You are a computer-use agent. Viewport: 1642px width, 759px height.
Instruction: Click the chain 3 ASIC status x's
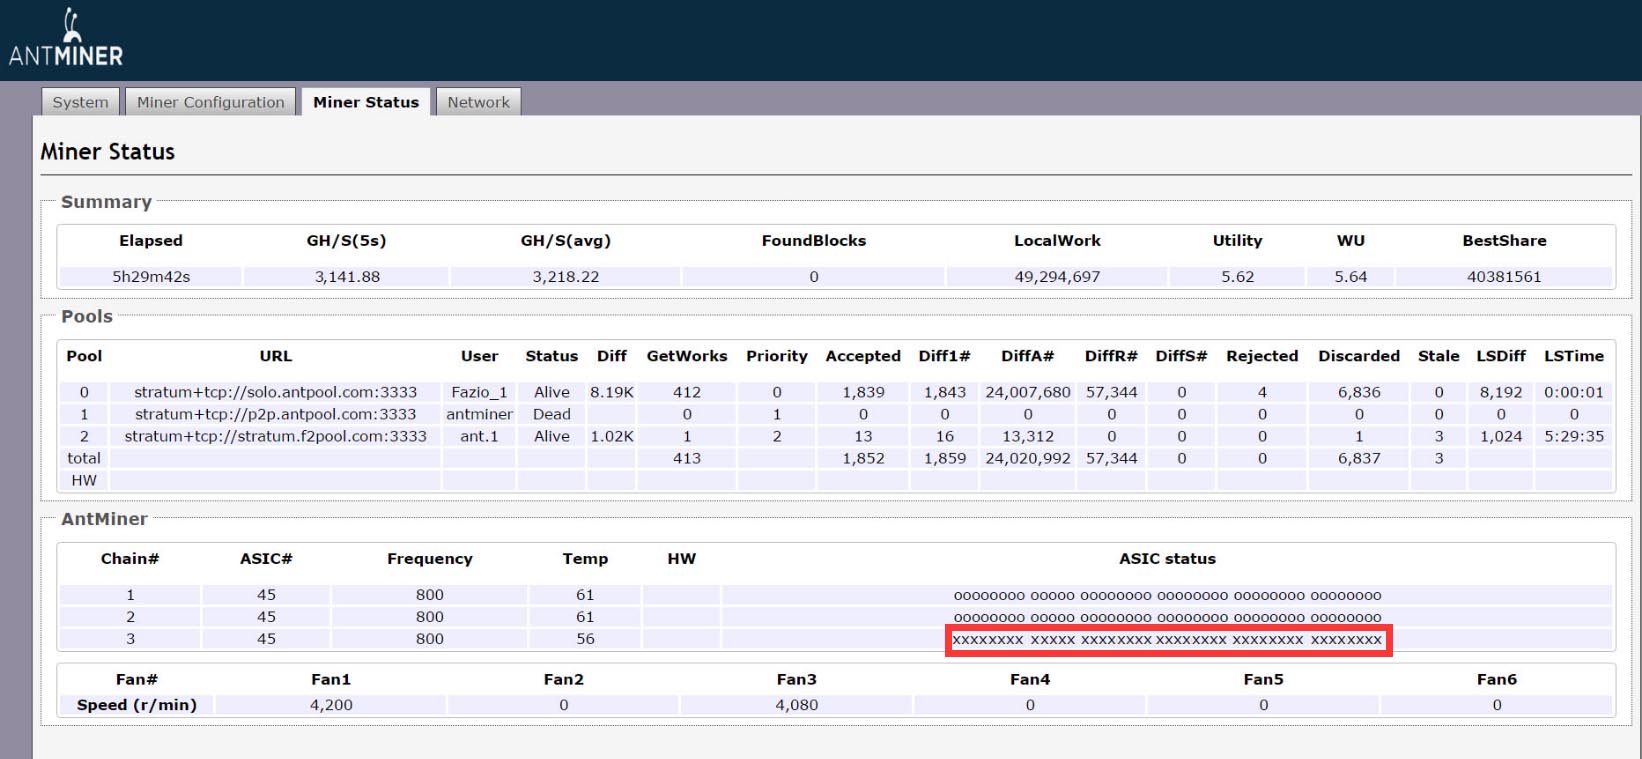(1167, 639)
